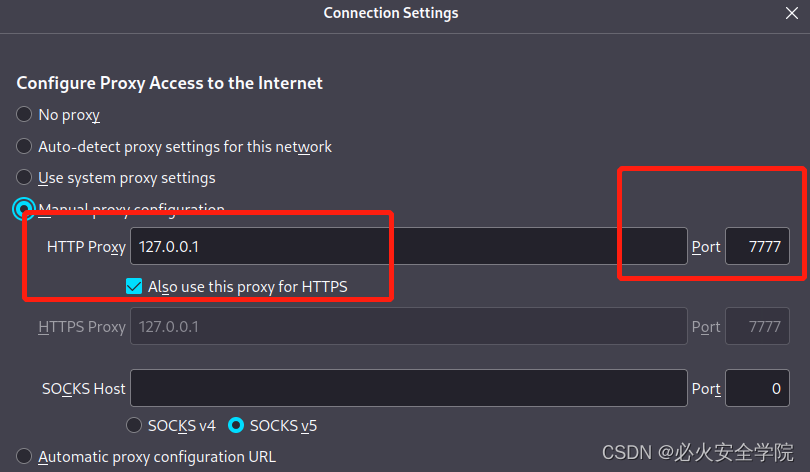Click the SOCKS Host Port field
Viewport: 810px width, 472px height.
tap(757, 389)
